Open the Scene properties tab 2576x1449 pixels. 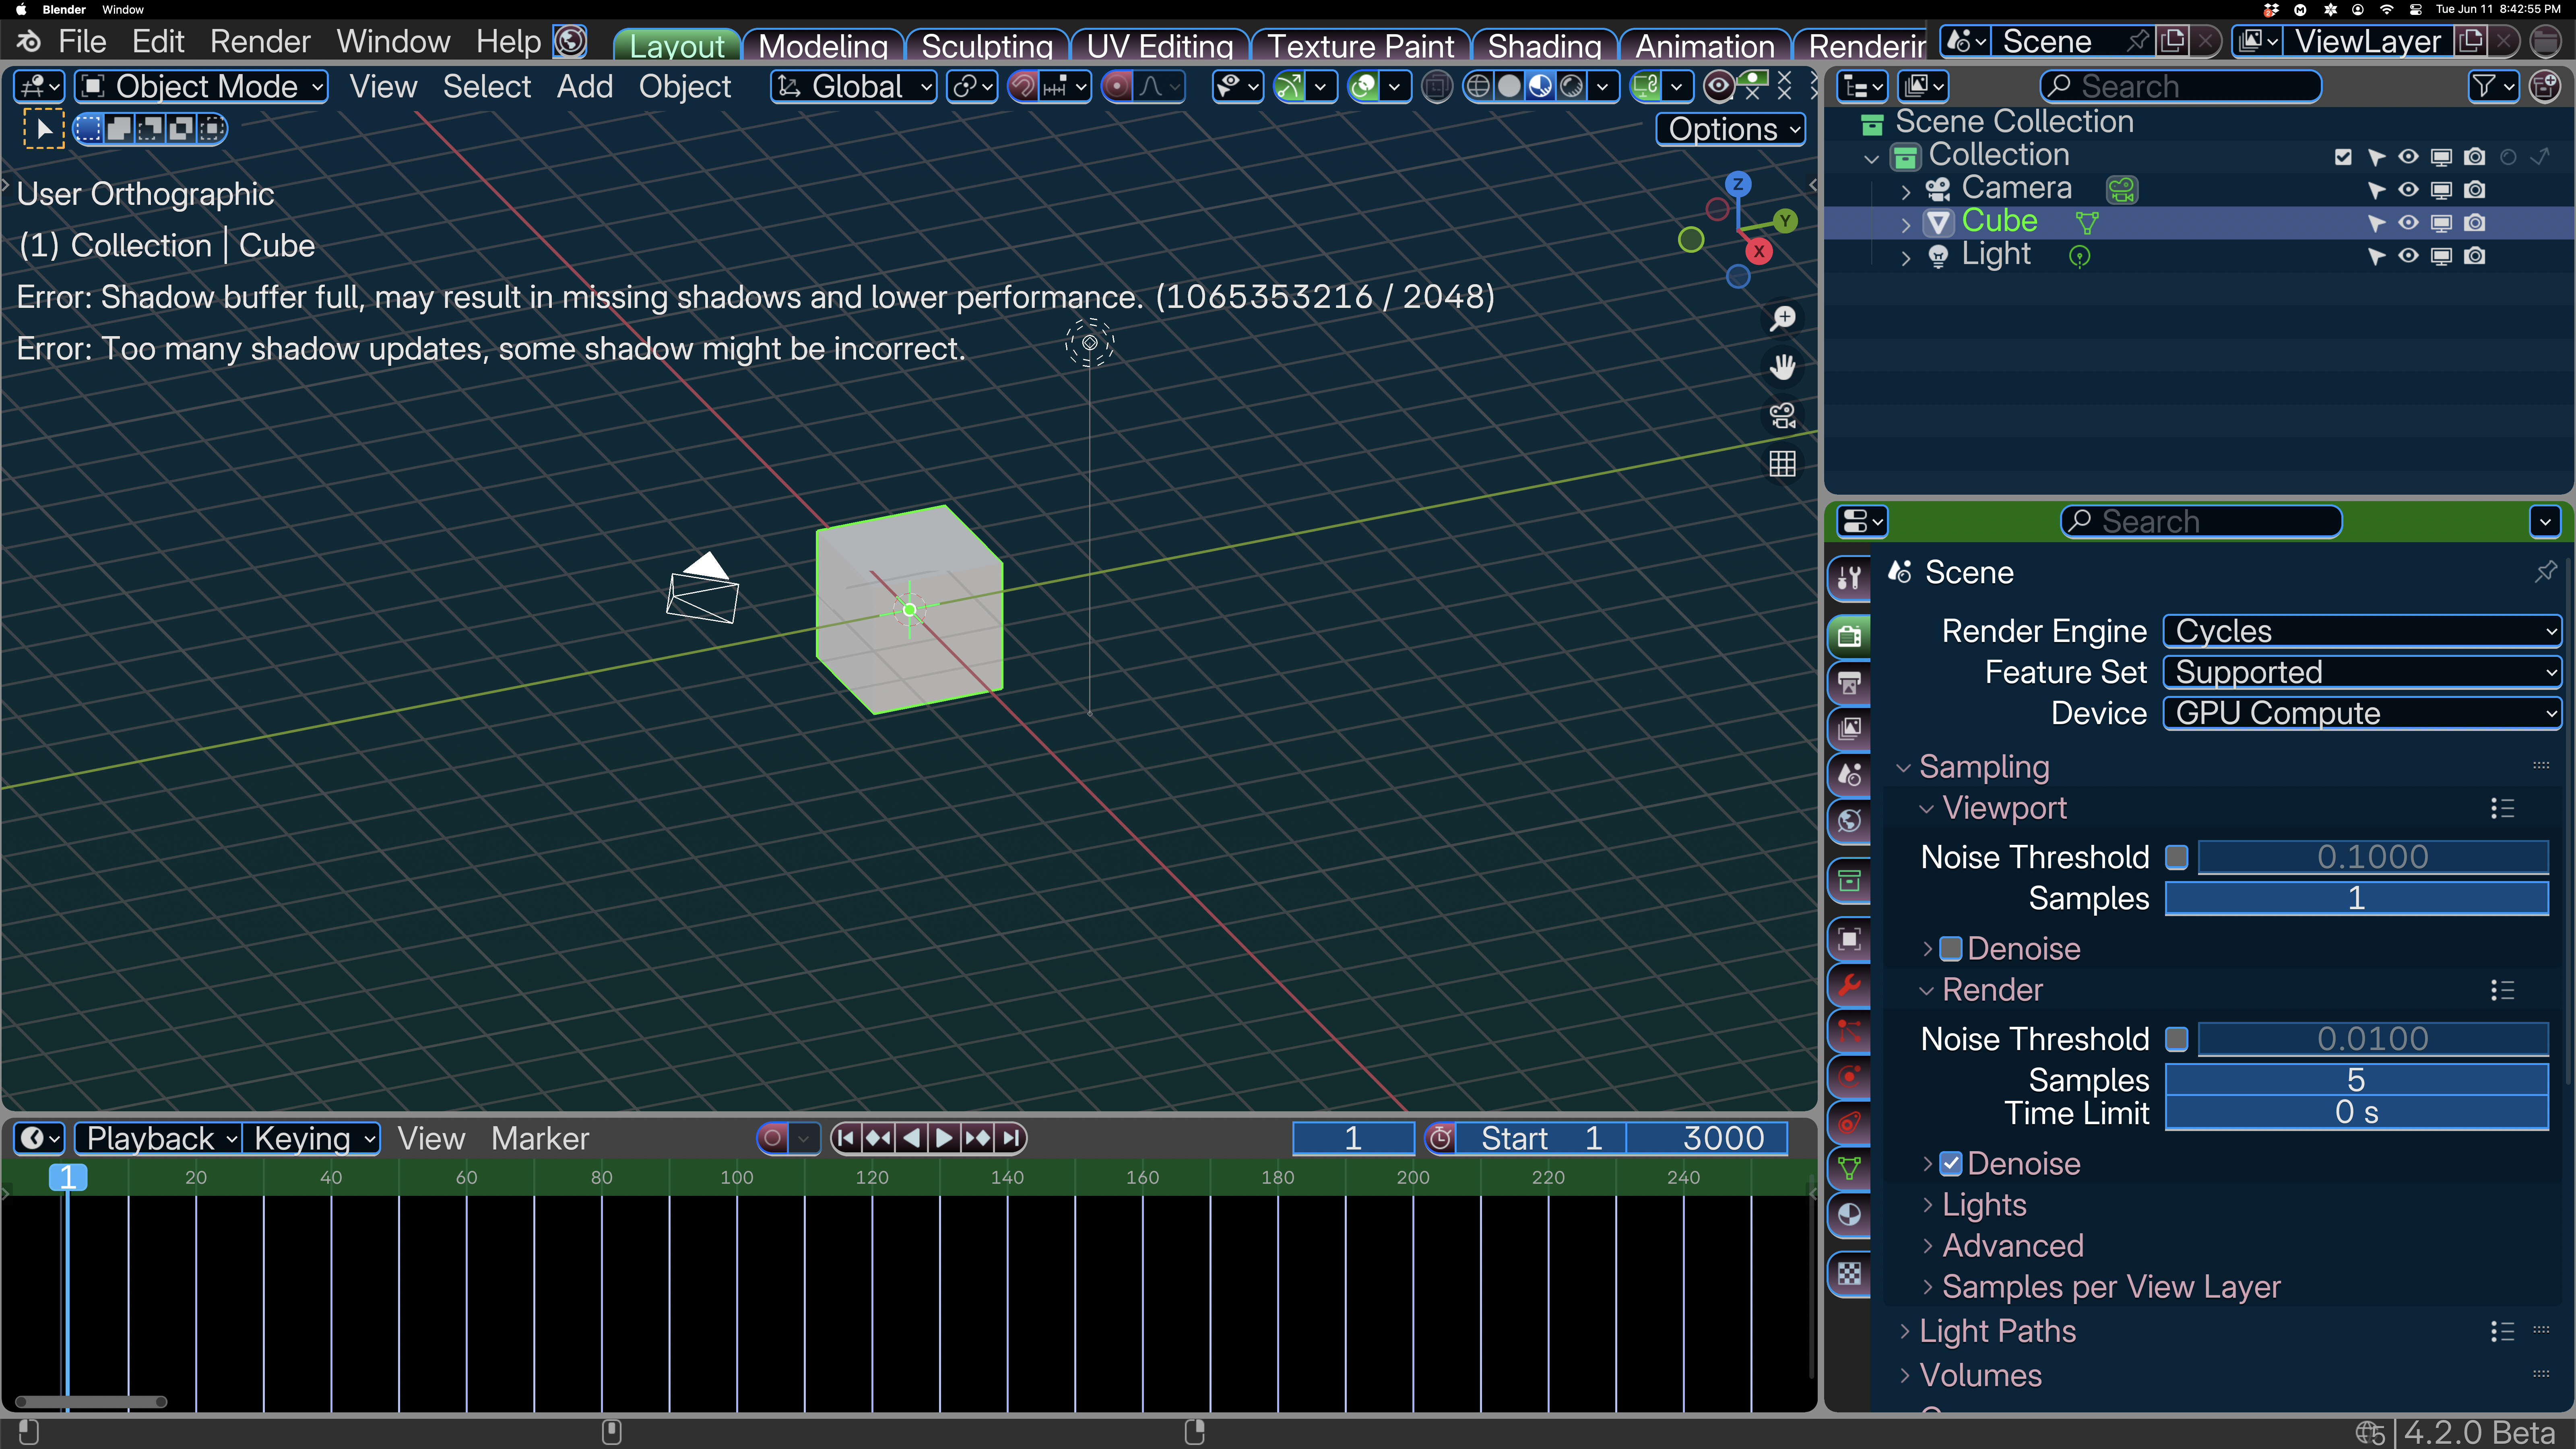tap(1849, 774)
